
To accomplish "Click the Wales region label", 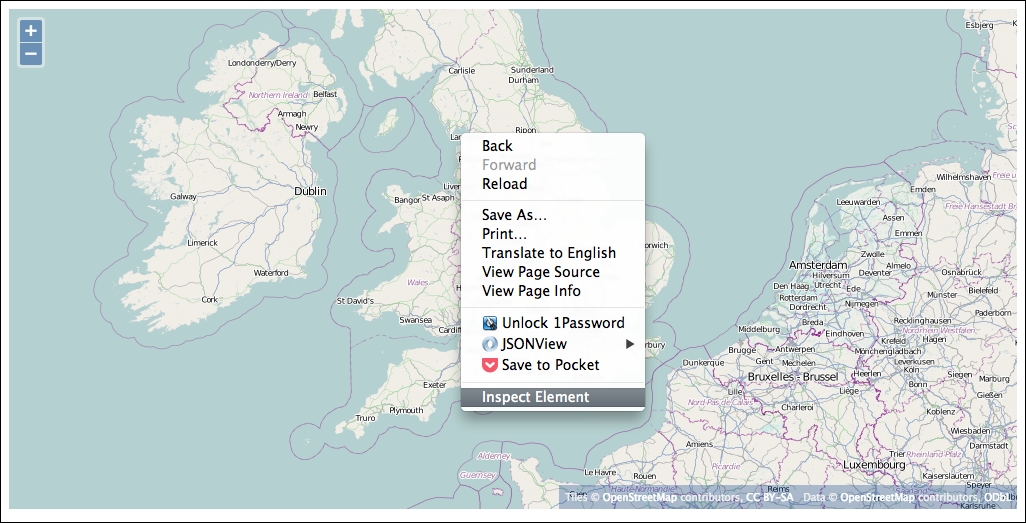I will pyautogui.click(x=417, y=283).
